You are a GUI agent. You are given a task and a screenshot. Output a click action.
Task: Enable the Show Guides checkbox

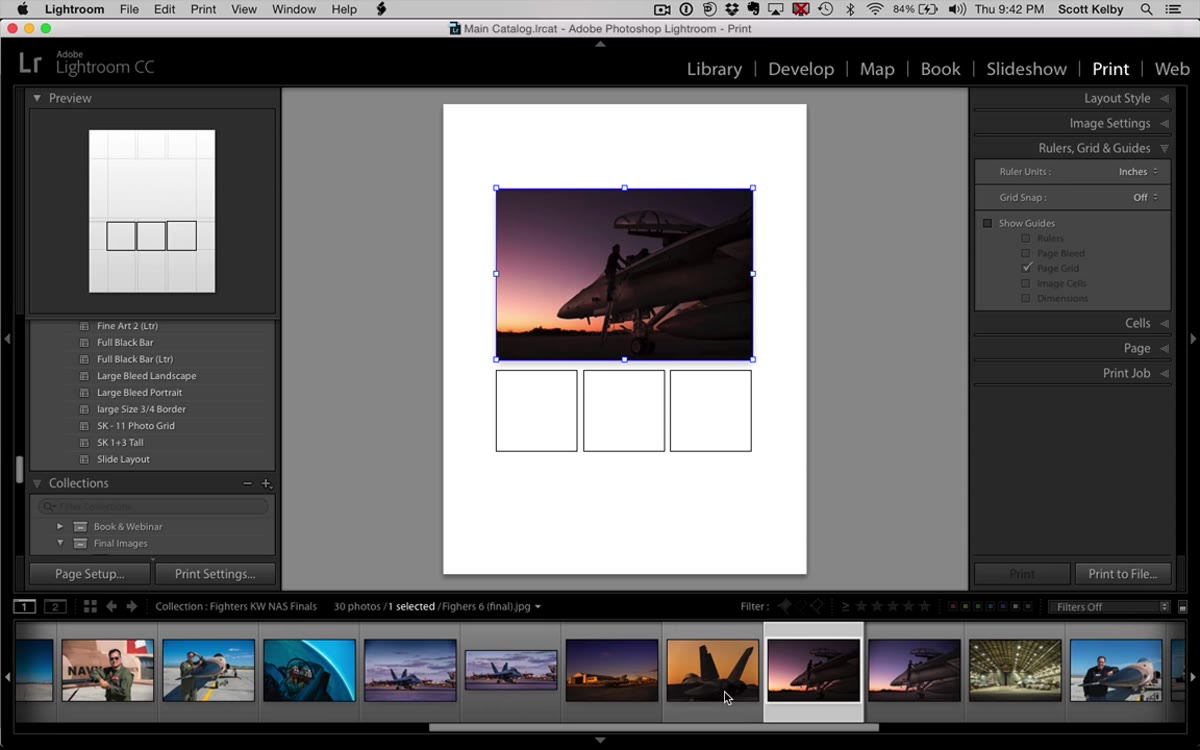988,224
